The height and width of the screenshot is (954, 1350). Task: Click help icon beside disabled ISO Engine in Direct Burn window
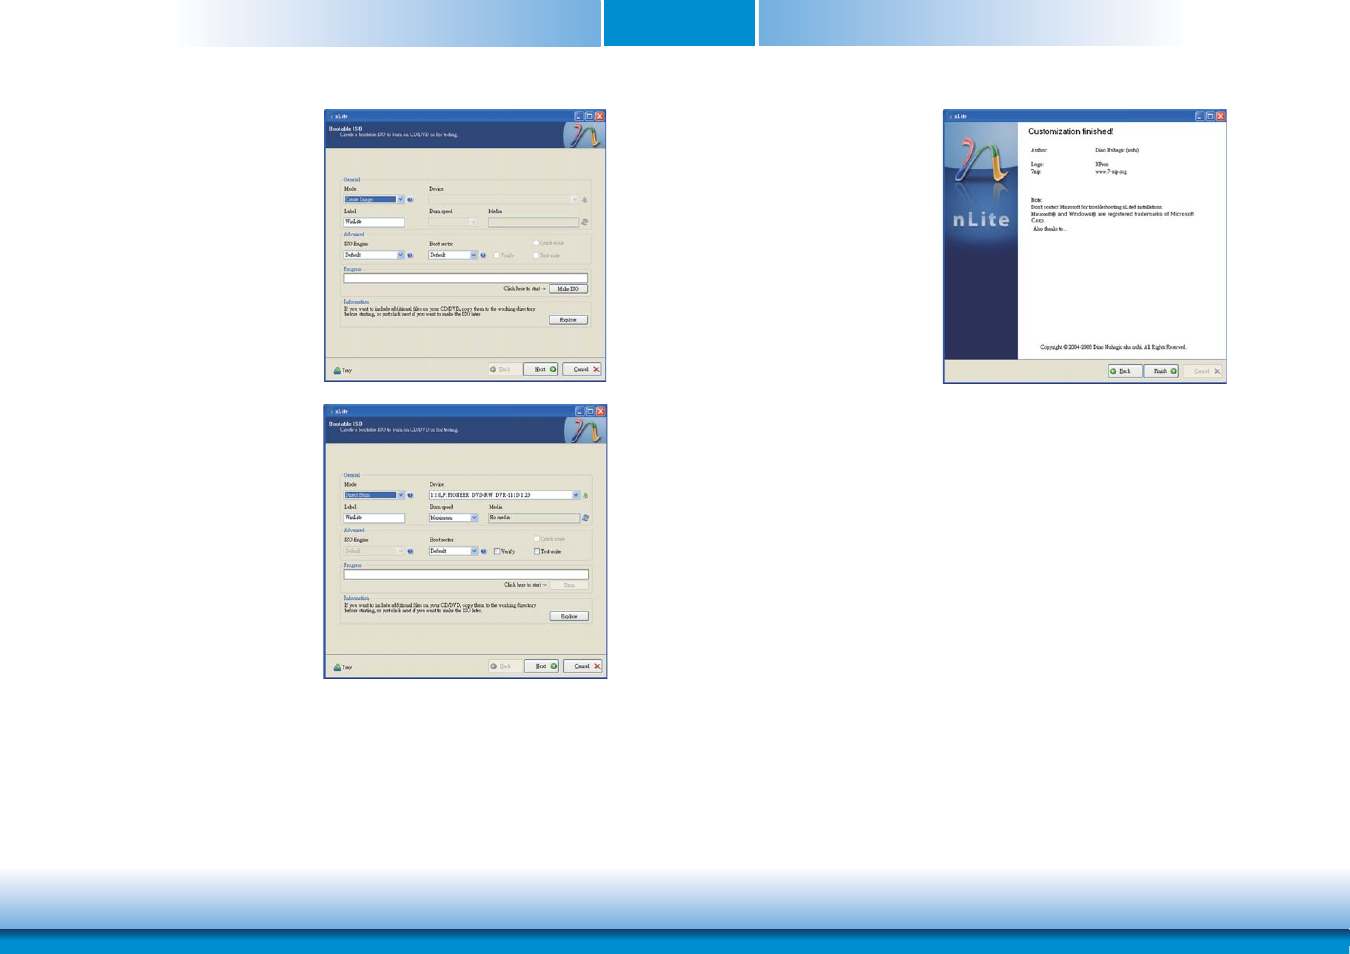tap(410, 551)
